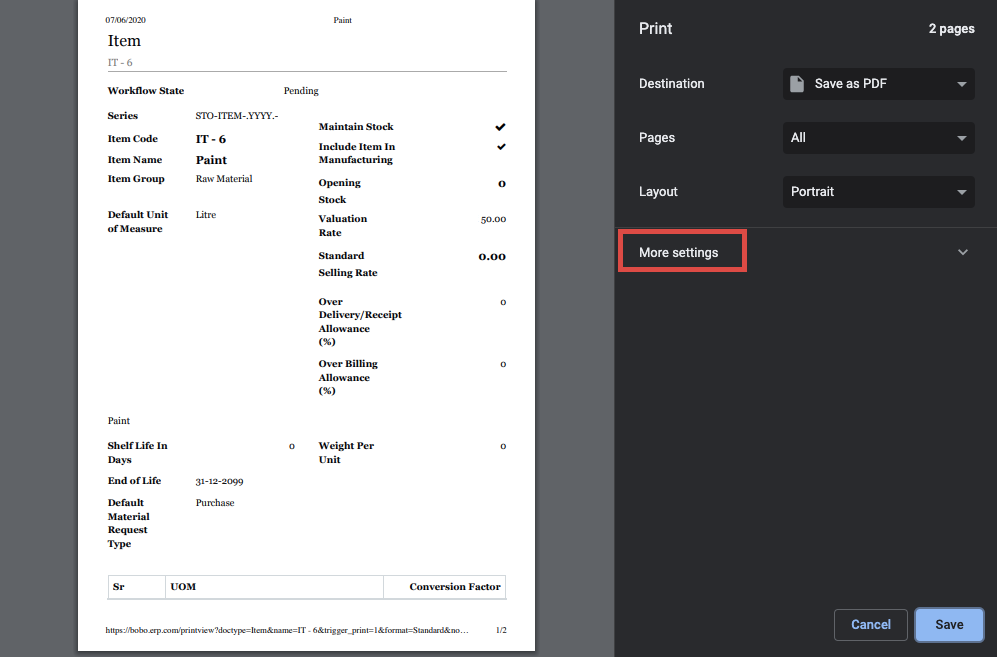Click the Item heading in the preview

coord(124,41)
